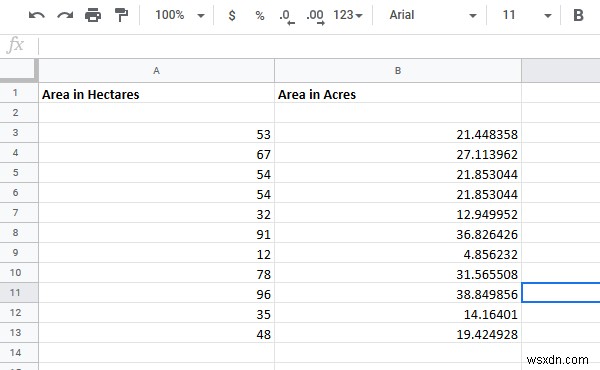Select cell with value 36.826426

pos(398,233)
